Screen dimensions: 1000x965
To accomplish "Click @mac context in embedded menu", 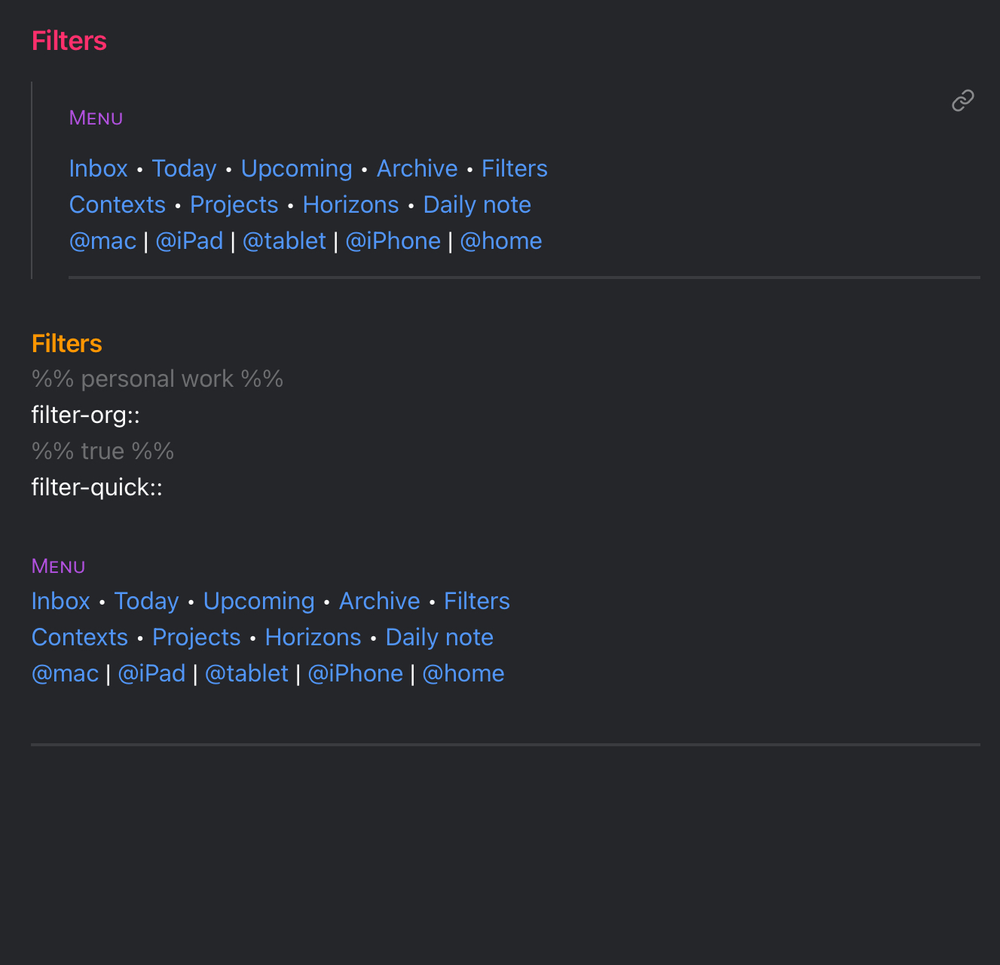I will [102, 241].
